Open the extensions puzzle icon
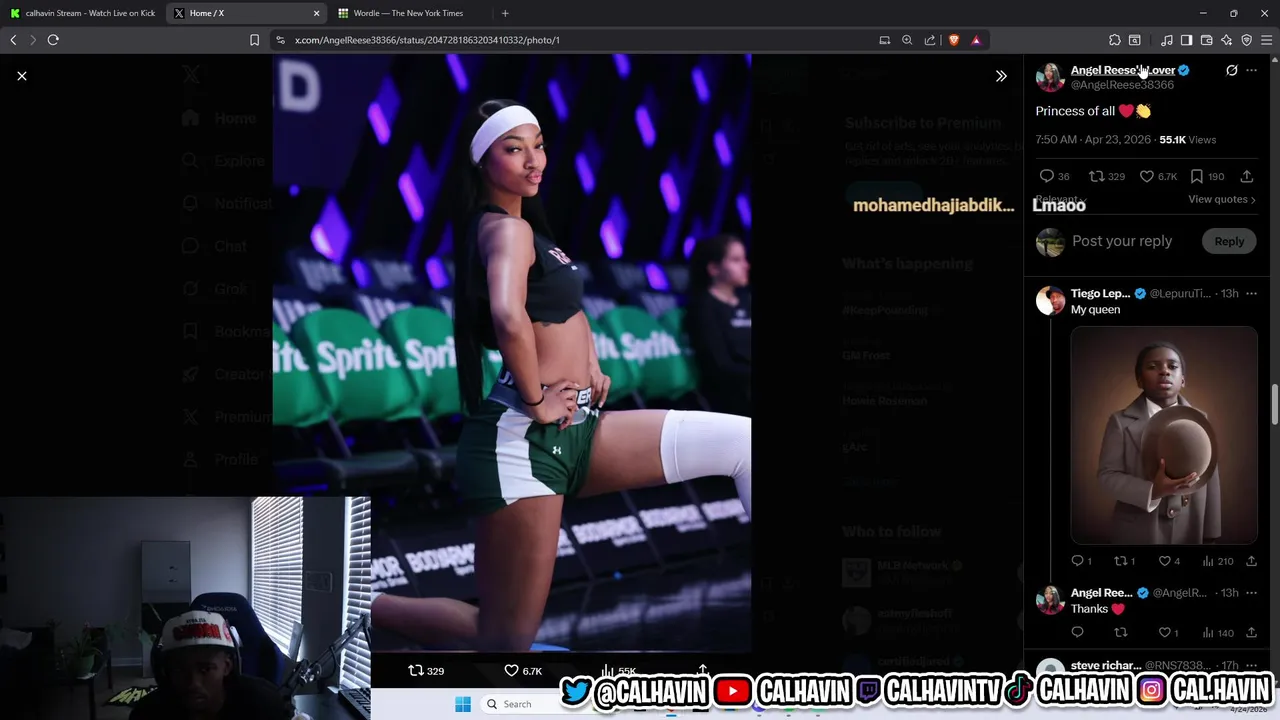The image size is (1280, 720). click(1115, 40)
